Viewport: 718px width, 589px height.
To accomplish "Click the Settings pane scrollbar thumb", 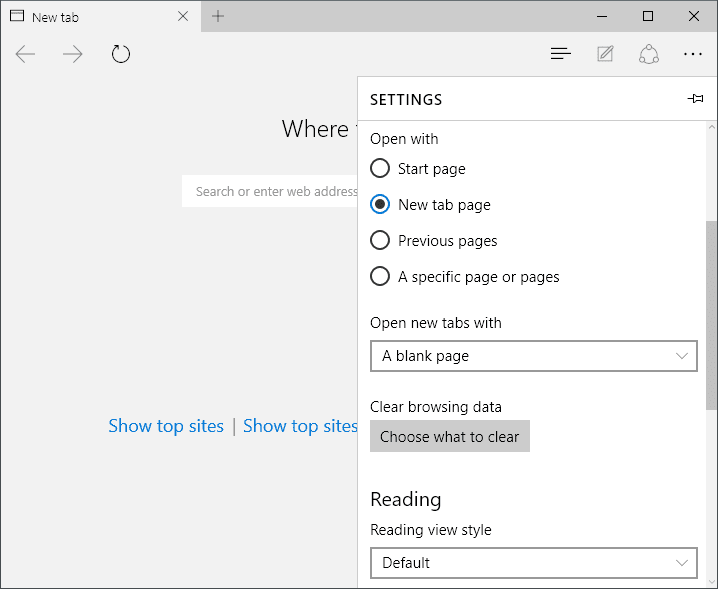I will (x=712, y=315).
